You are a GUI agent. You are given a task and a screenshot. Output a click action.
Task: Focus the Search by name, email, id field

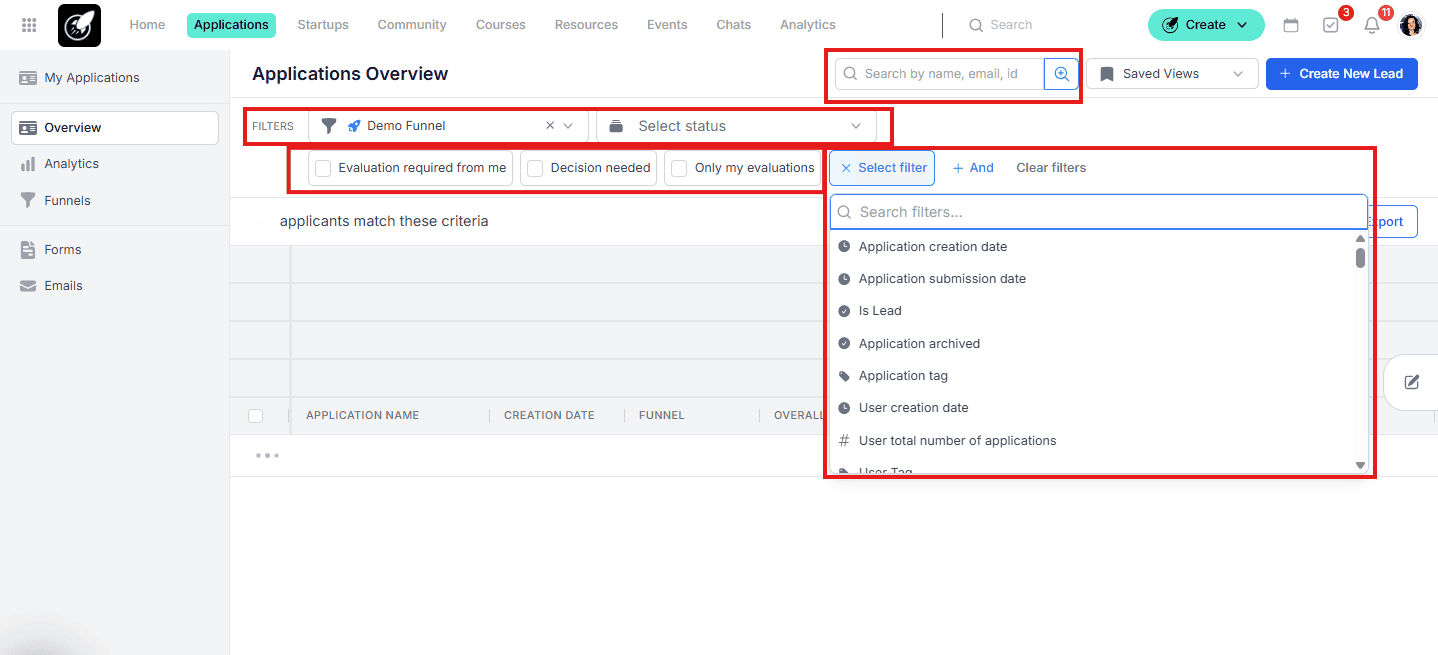(x=940, y=74)
